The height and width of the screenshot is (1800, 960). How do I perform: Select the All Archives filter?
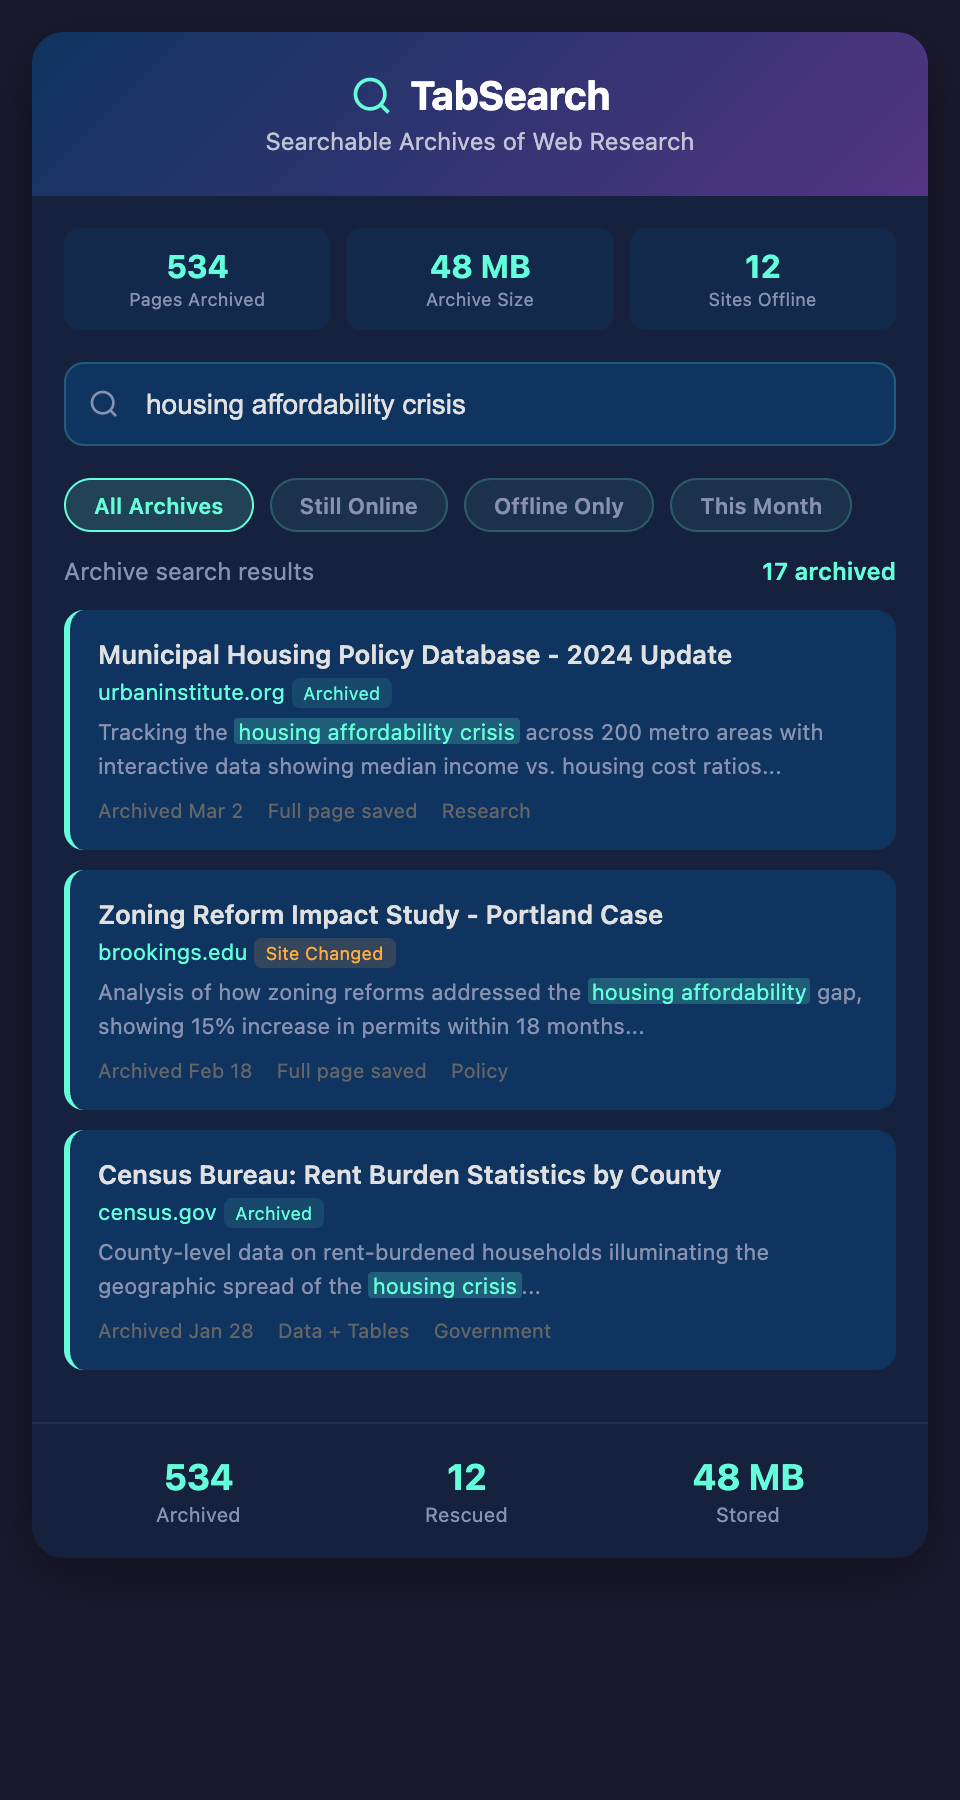[x=159, y=506]
